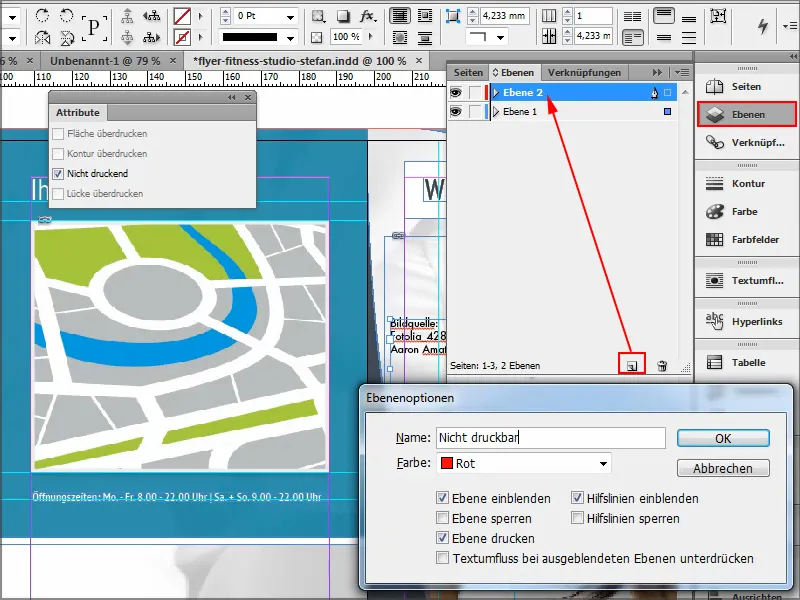Open Hyperlinks panel from right dock

point(746,321)
